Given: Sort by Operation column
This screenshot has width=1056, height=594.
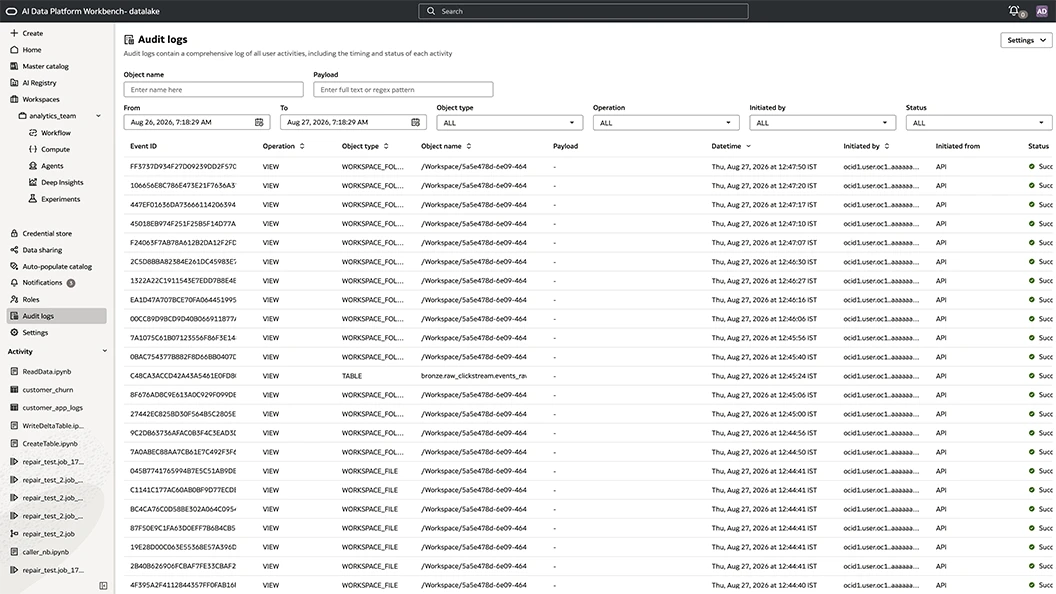Looking at the screenshot, I should click(302, 146).
